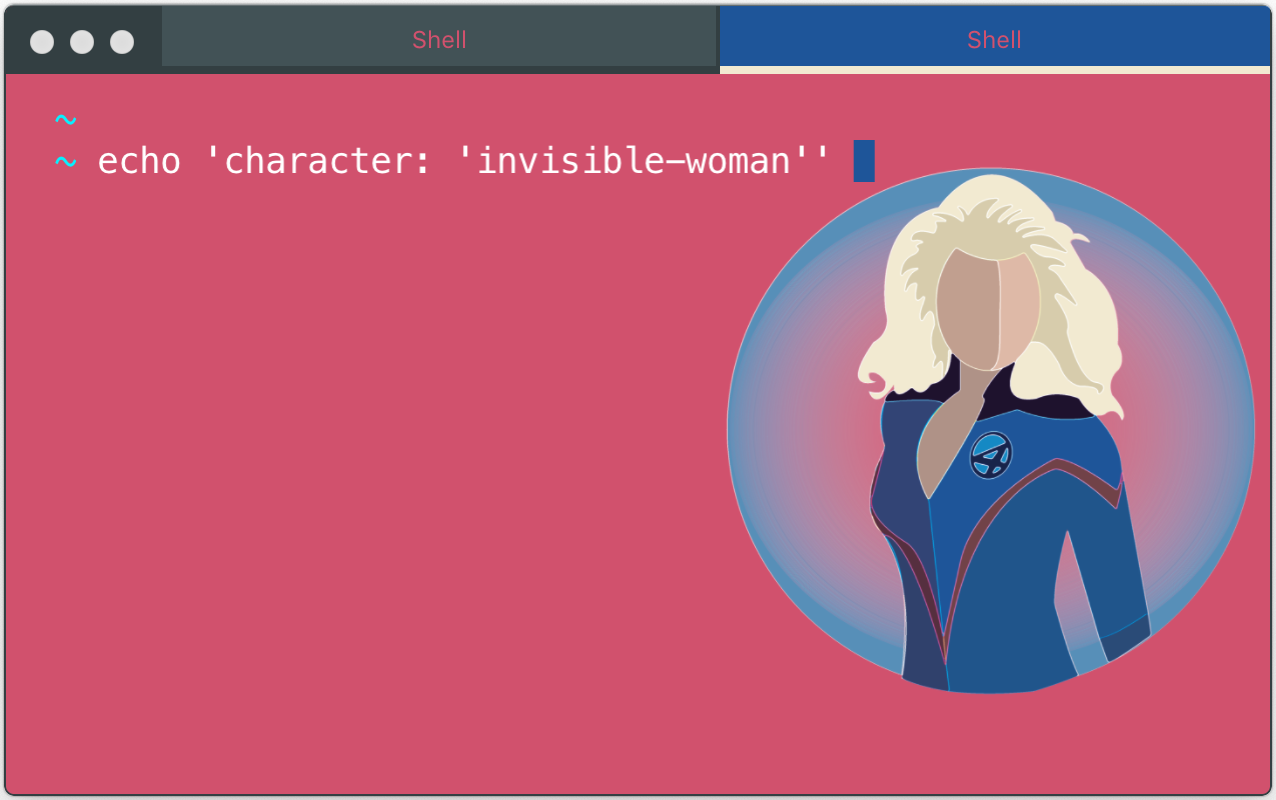
Task: Click the third window control dot
Action: coord(122,41)
